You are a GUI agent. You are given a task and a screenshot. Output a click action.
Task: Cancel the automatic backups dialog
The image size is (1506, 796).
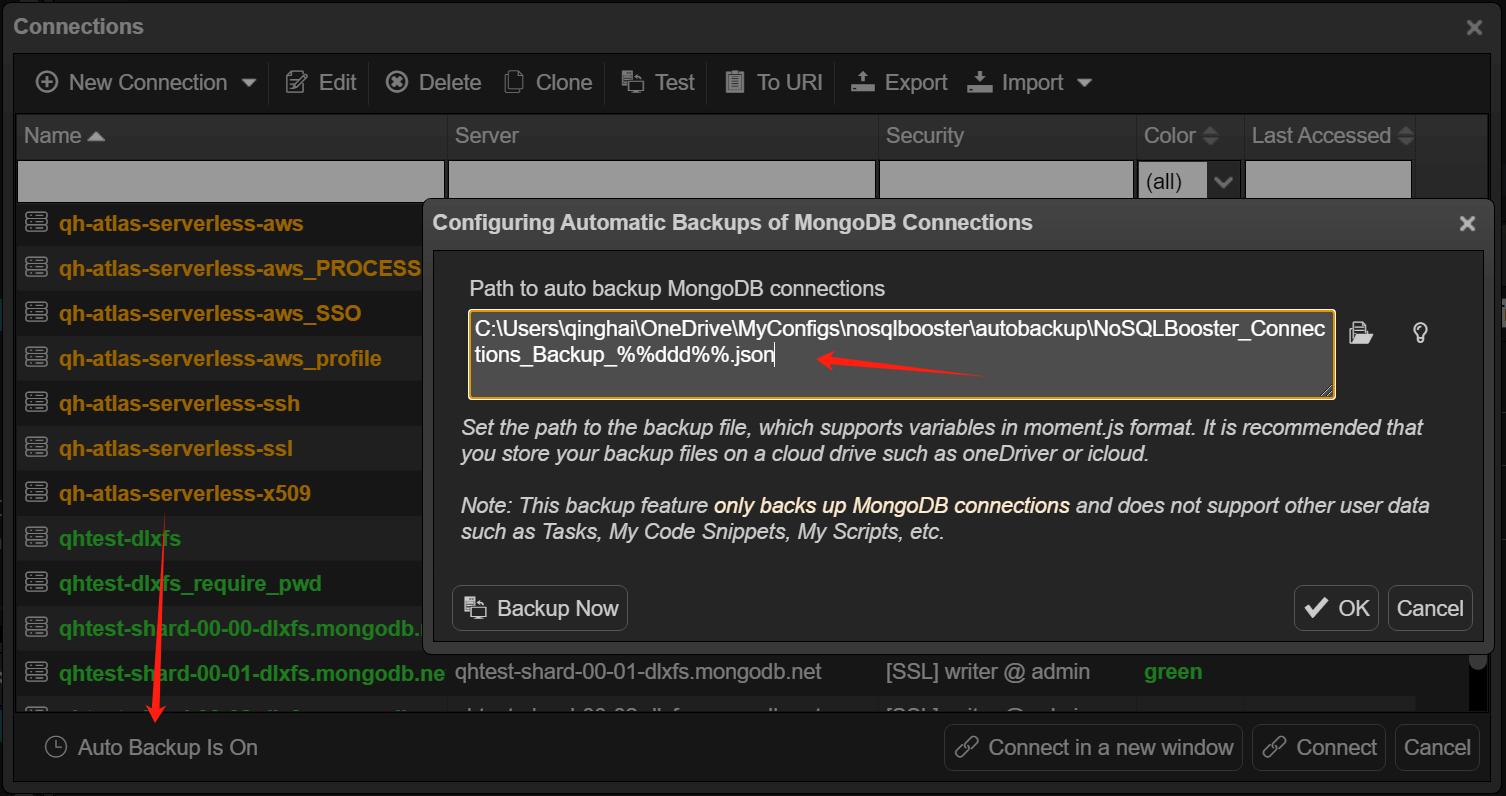point(1430,608)
